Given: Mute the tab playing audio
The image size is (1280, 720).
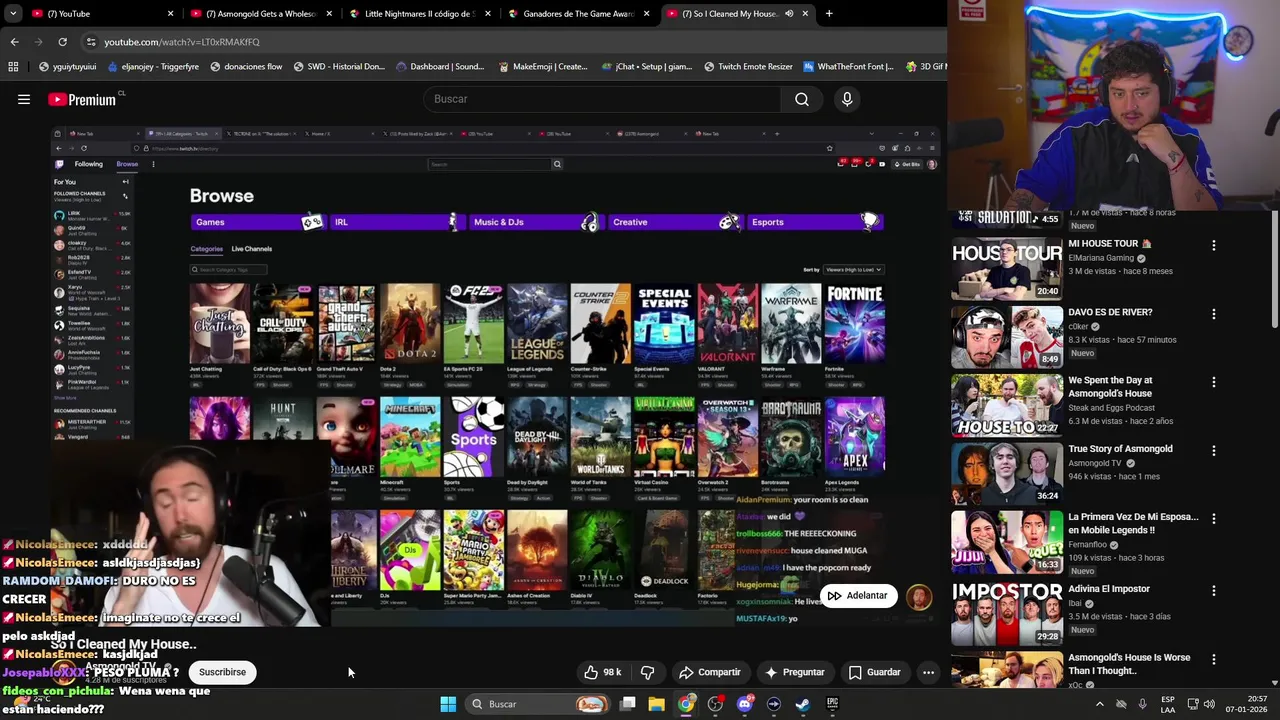Looking at the screenshot, I should coord(789,14).
